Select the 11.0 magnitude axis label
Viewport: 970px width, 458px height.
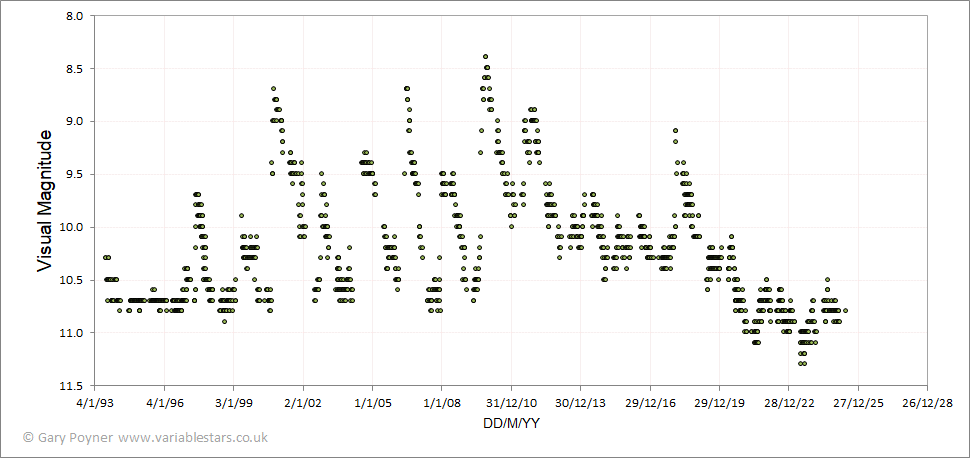click(73, 333)
